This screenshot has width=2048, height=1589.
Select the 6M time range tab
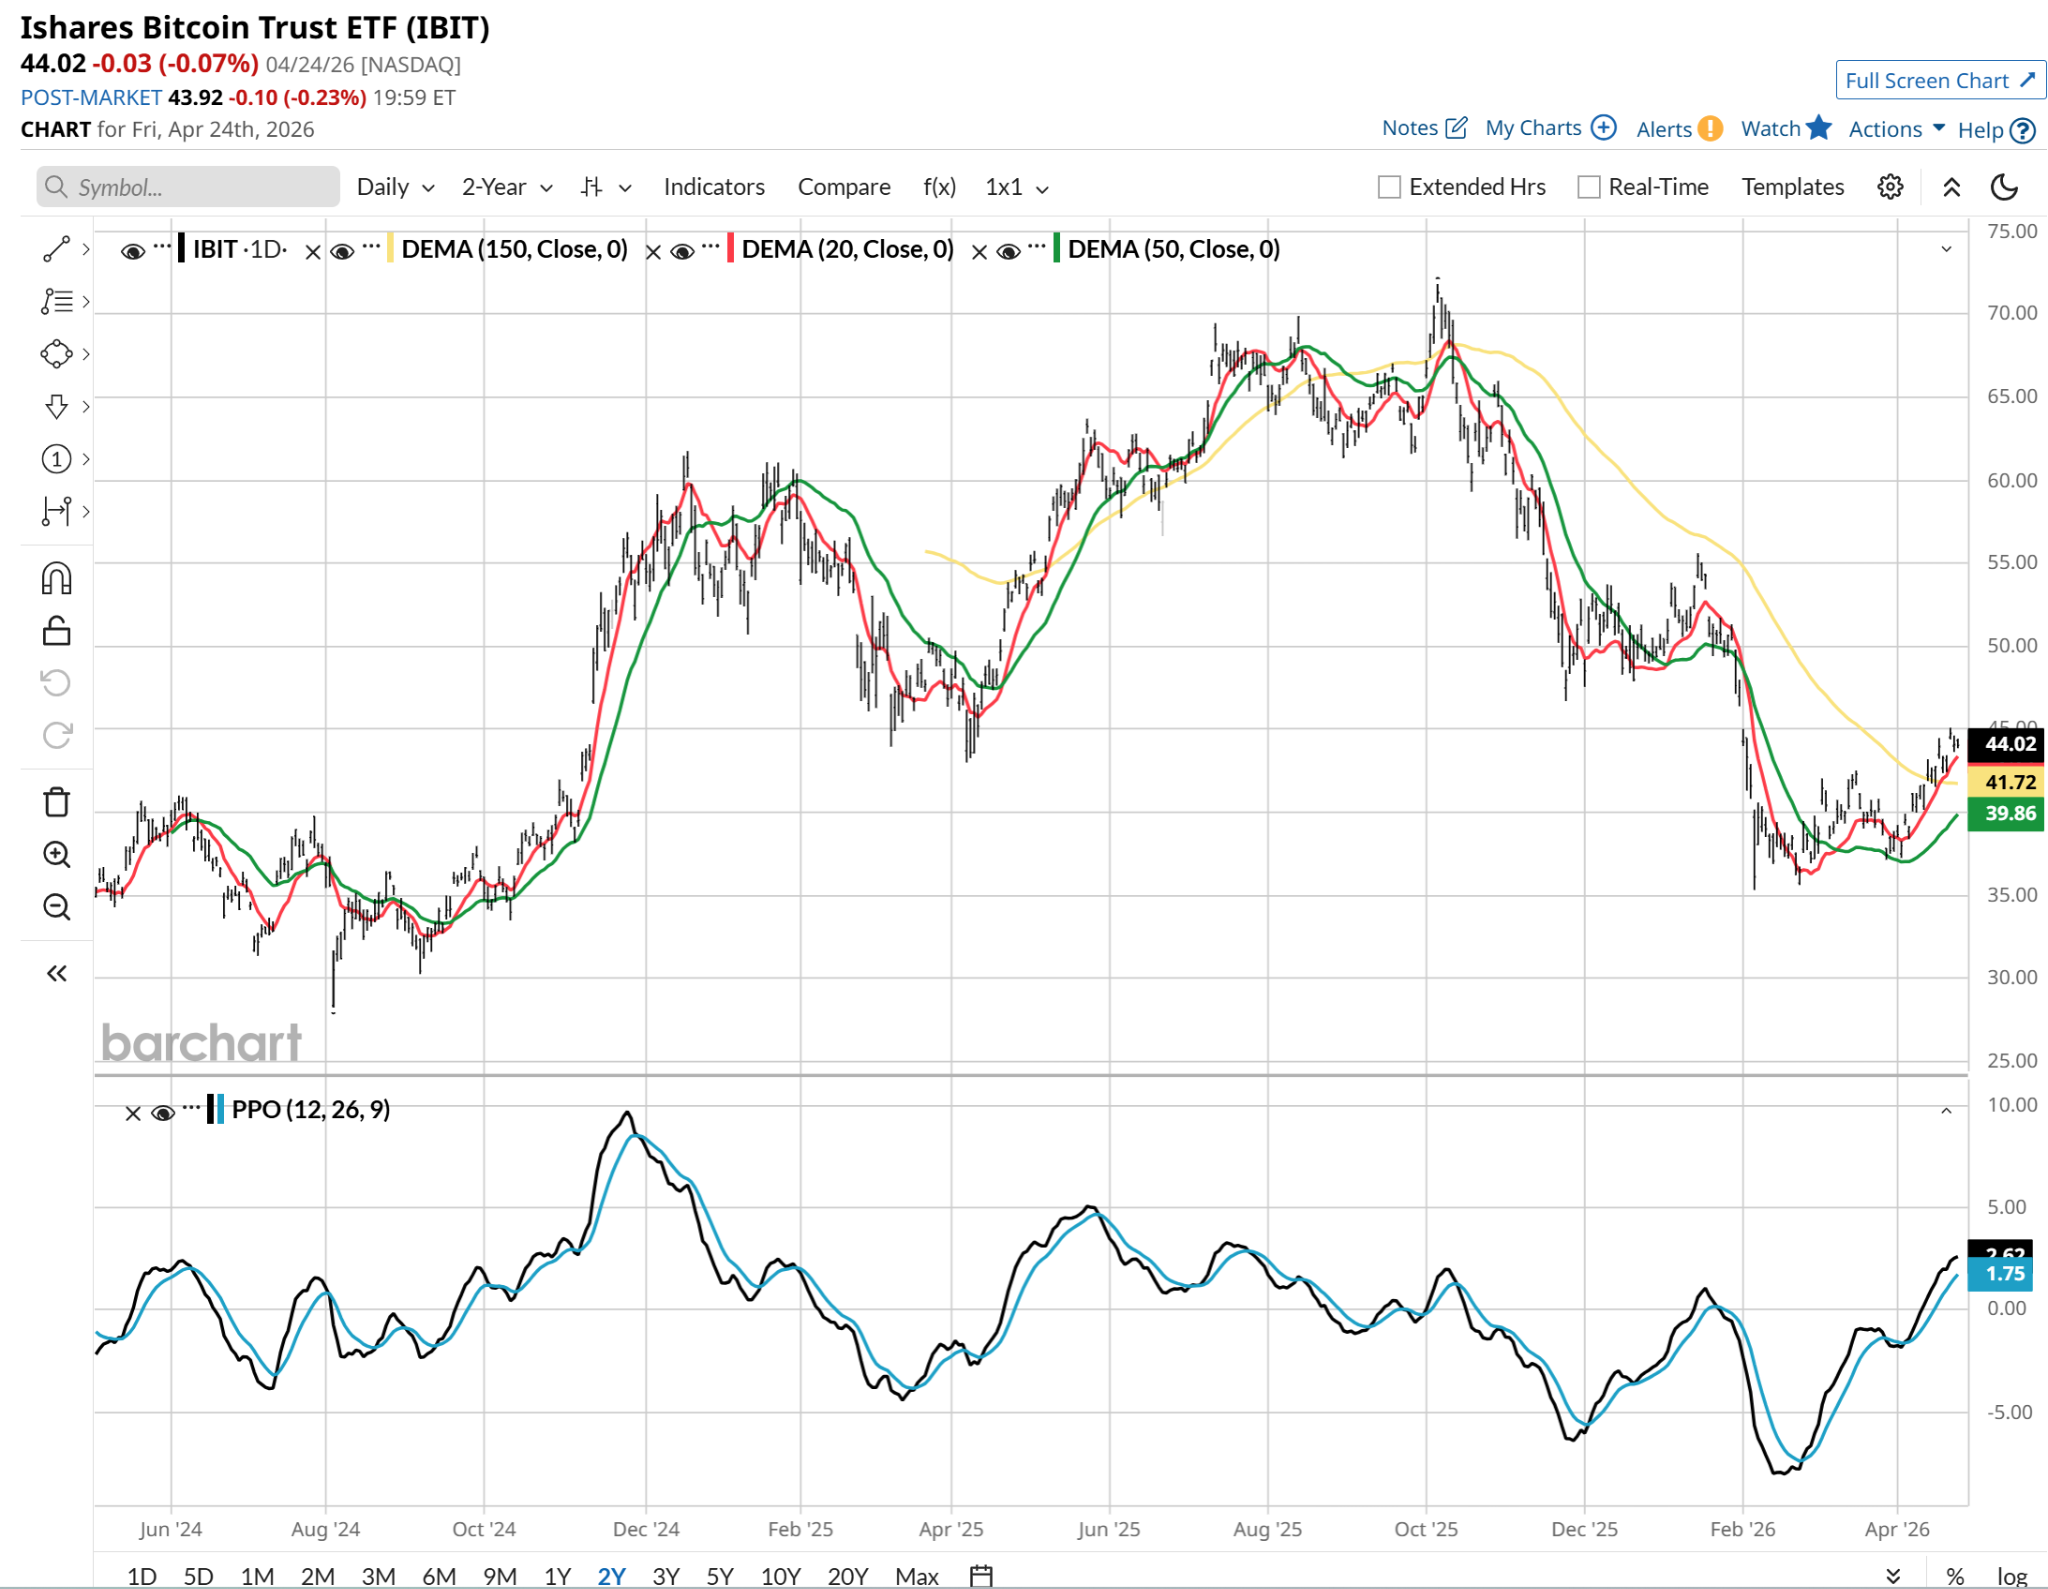point(438,1576)
